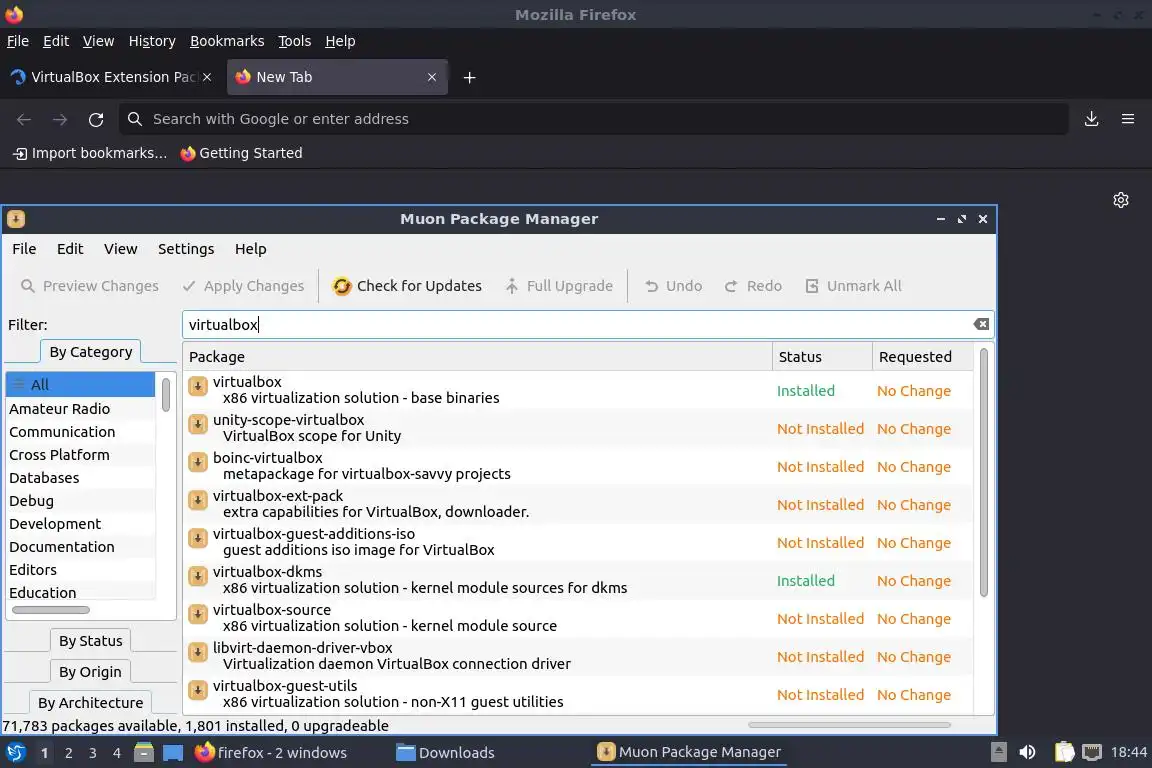Select the Development category
1152x768 pixels.
click(80, 524)
